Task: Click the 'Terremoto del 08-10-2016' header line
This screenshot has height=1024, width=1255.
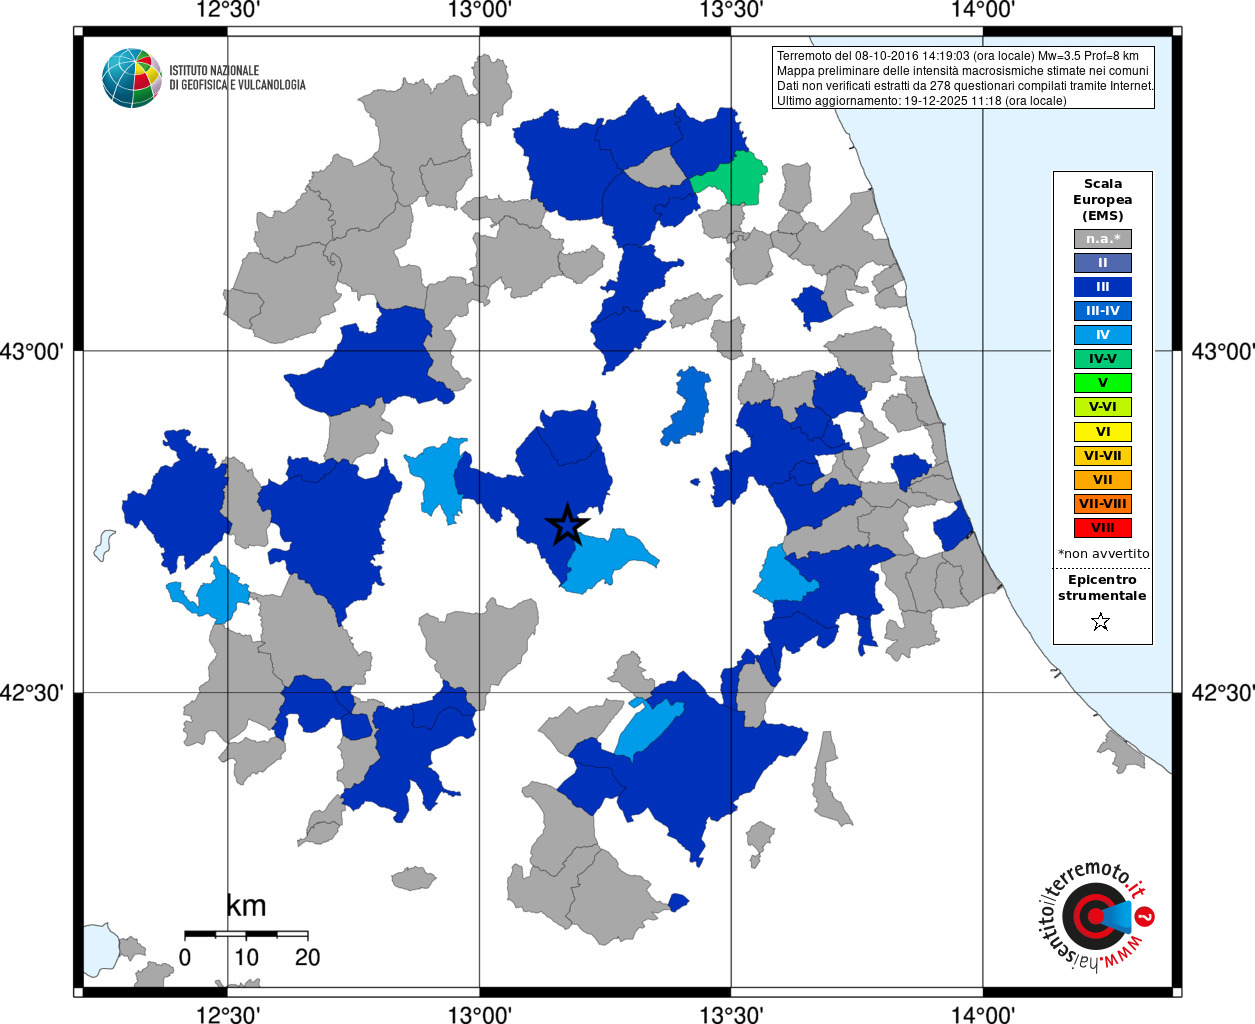Action: (x=958, y=56)
